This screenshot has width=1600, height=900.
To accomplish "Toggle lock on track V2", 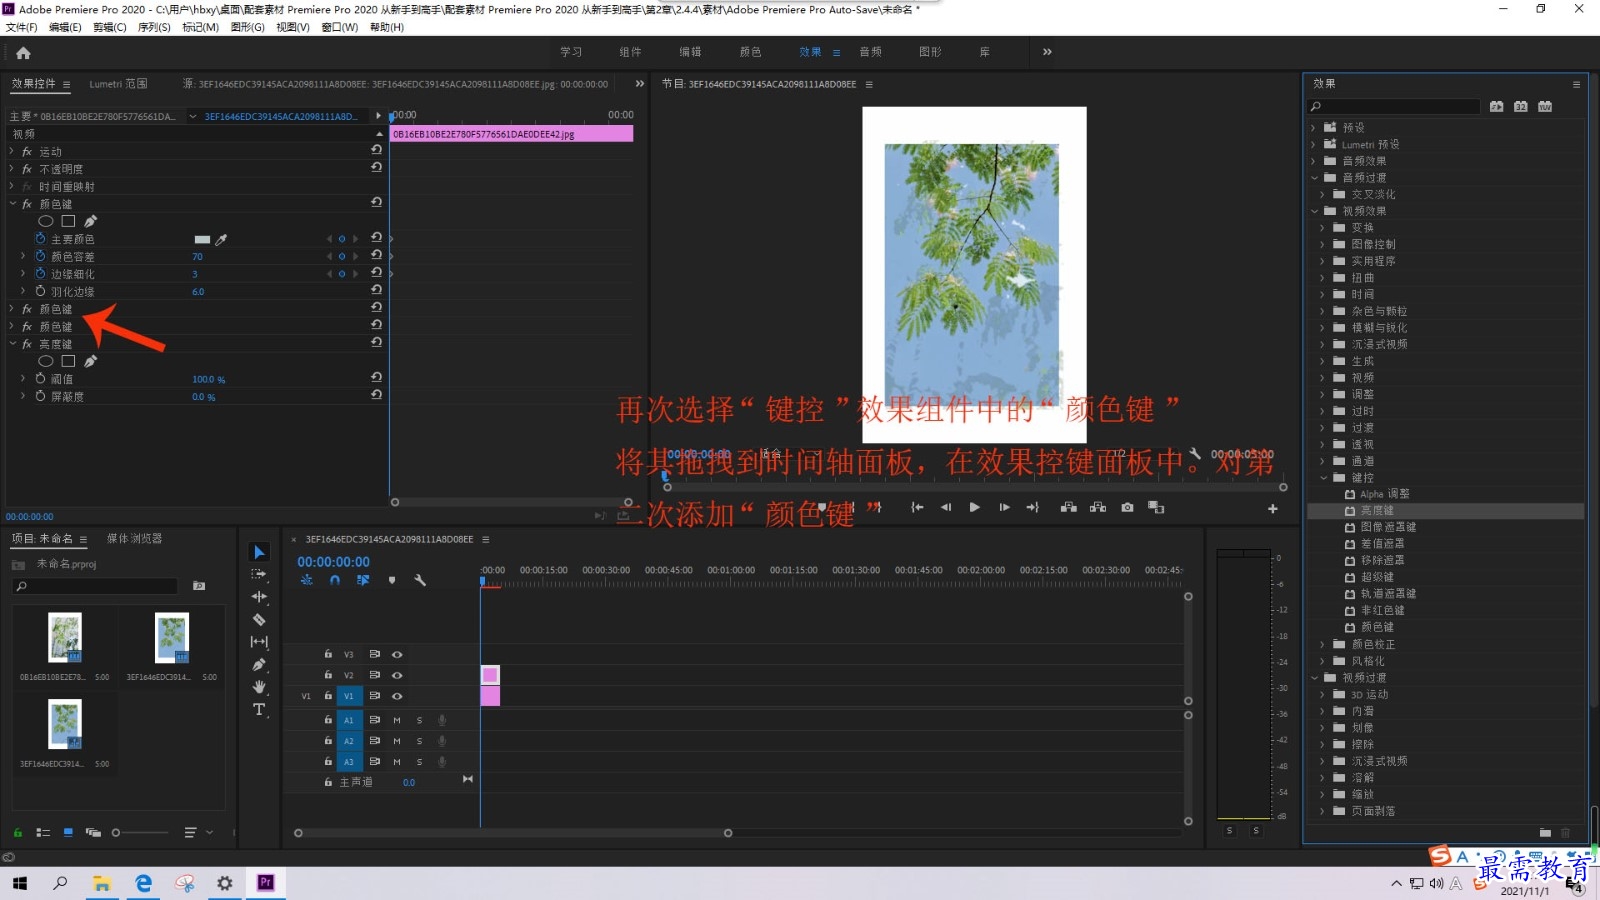I will (327, 675).
